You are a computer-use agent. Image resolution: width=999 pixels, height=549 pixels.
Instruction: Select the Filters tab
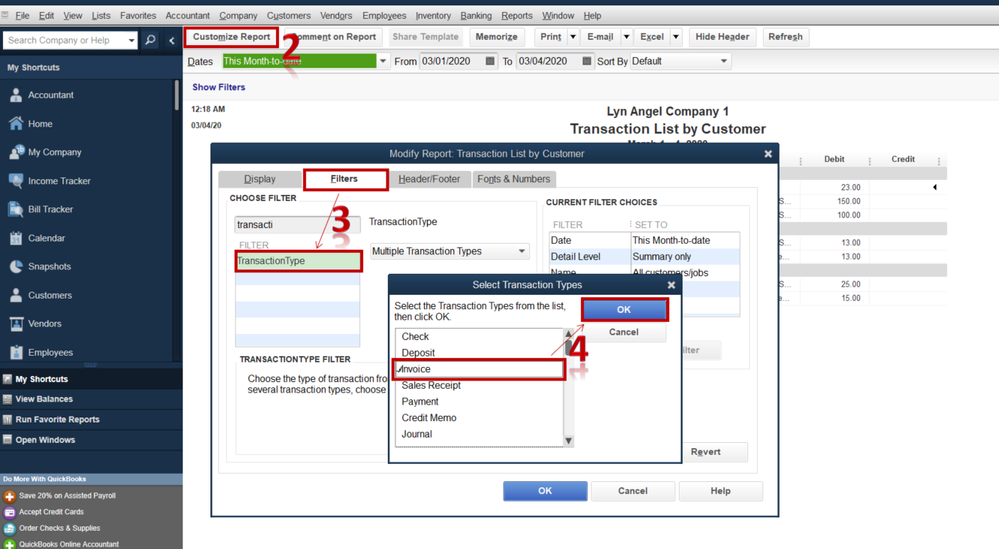pos(345,179)
